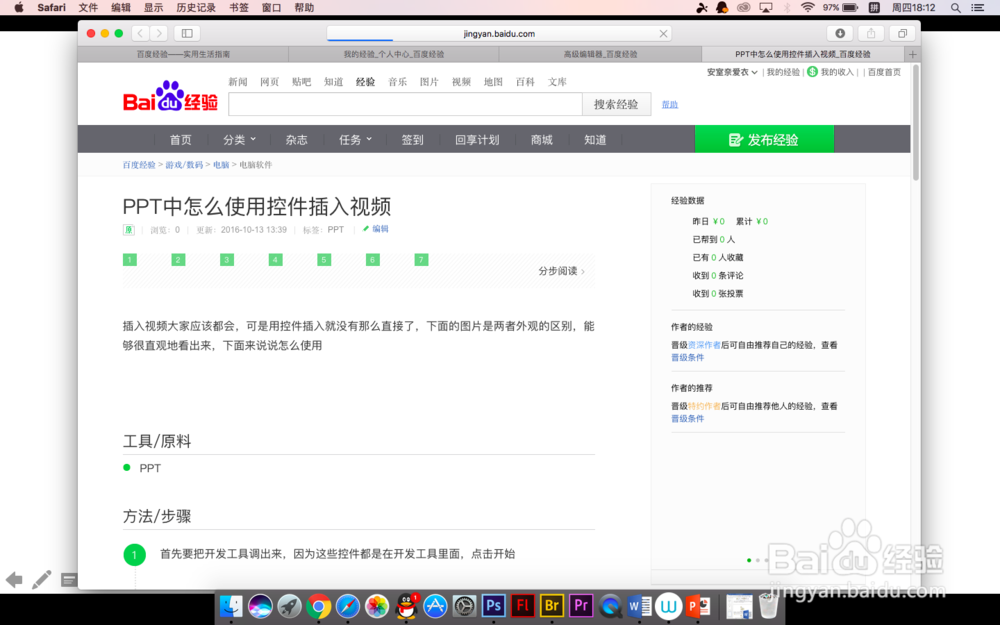Click the Baidu 经验 logo

[x=170, y=97]
